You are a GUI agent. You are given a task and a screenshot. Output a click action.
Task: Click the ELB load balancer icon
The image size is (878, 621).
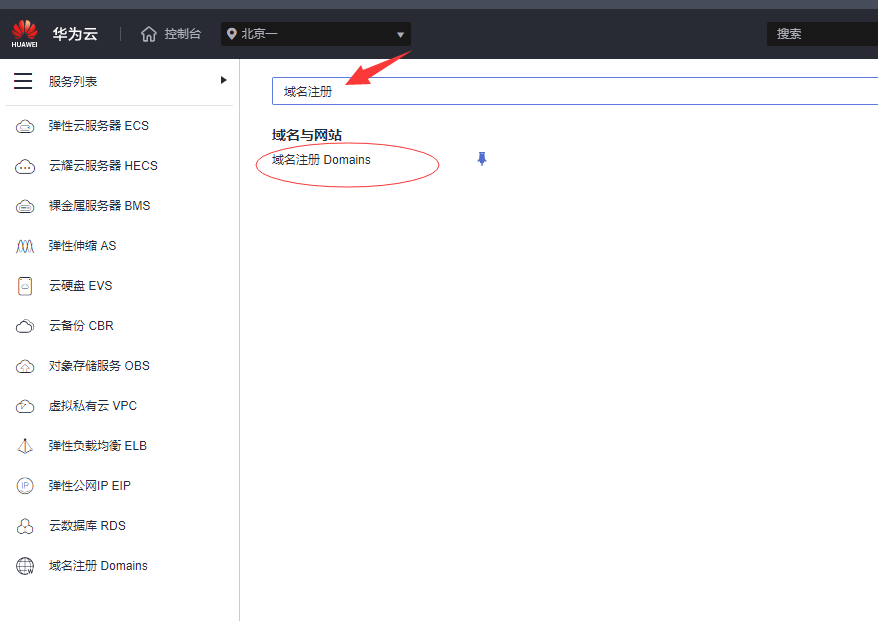coord(25,446)
